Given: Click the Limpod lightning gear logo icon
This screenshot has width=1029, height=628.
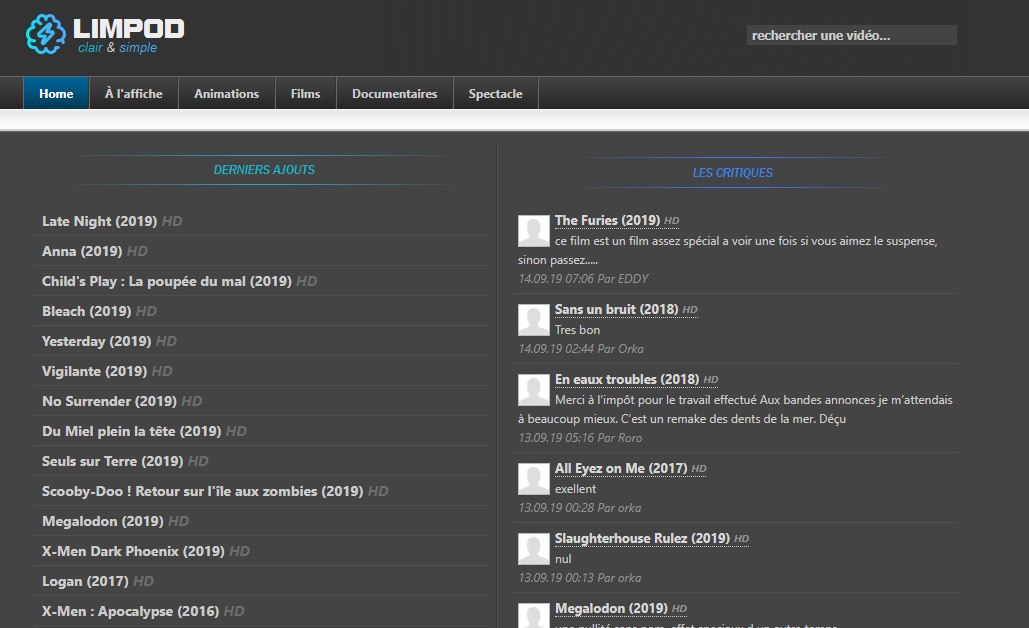Looking at the screenshot, I should pyautogui.click(x=46, y=34).
